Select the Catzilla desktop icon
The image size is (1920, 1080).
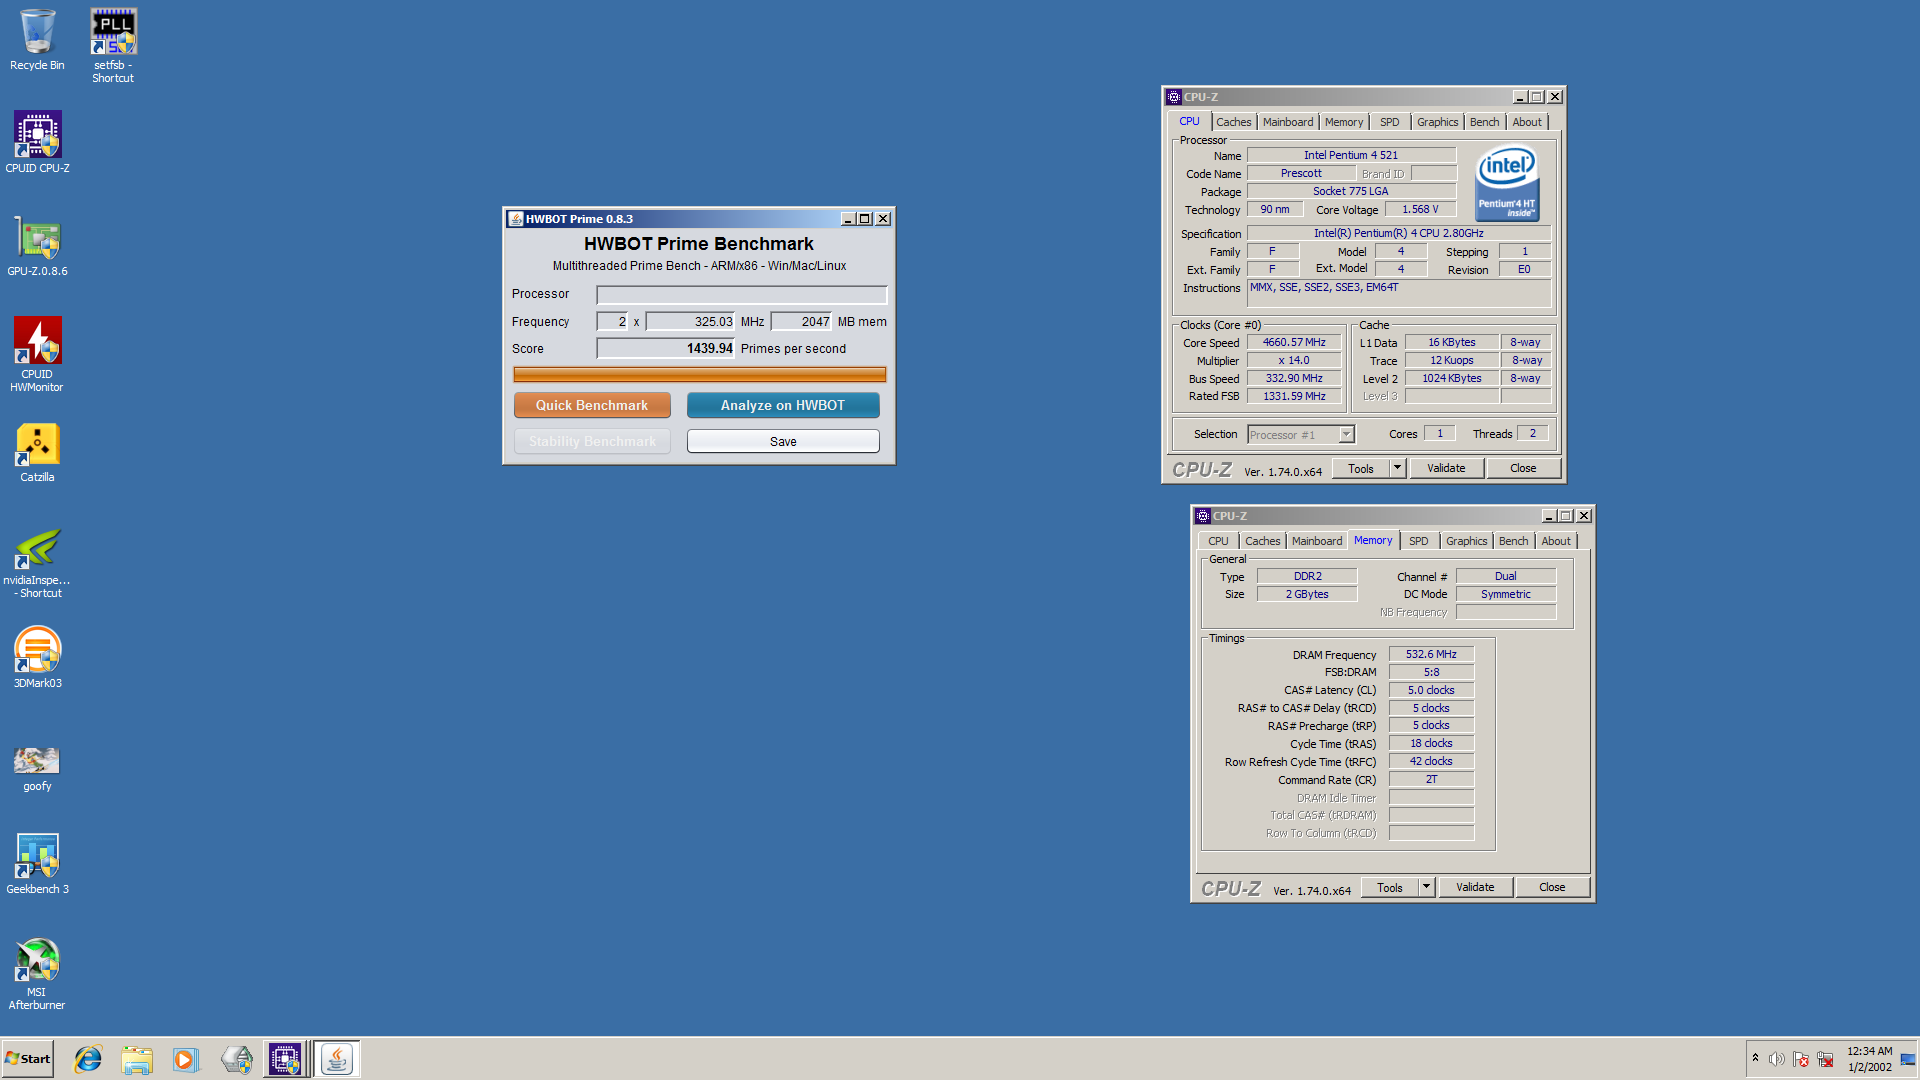coord(37,453)
